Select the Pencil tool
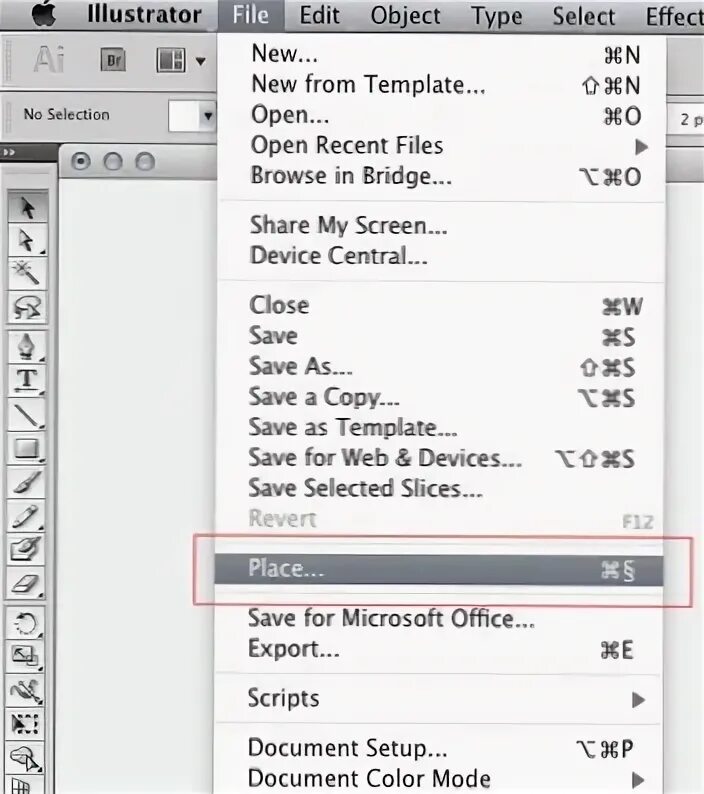 [27, 515]
